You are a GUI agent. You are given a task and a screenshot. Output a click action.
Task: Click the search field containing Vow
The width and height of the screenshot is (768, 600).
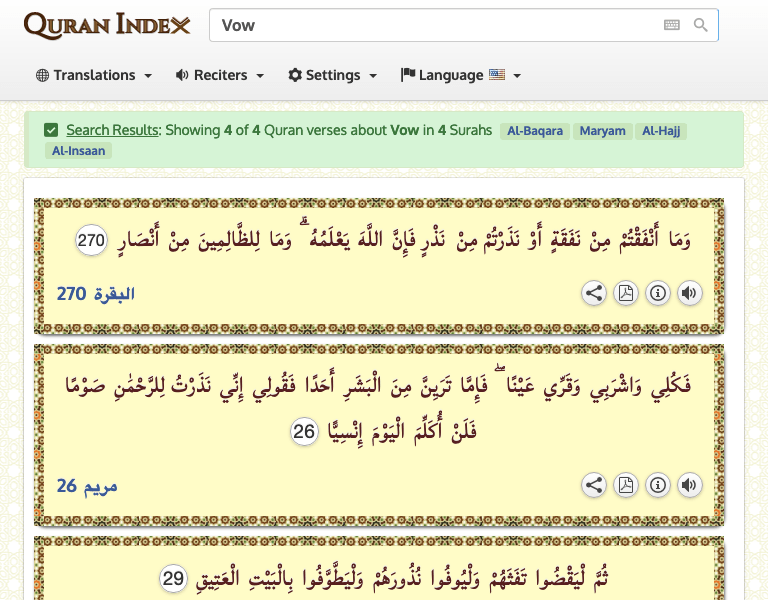click(435, 25)
